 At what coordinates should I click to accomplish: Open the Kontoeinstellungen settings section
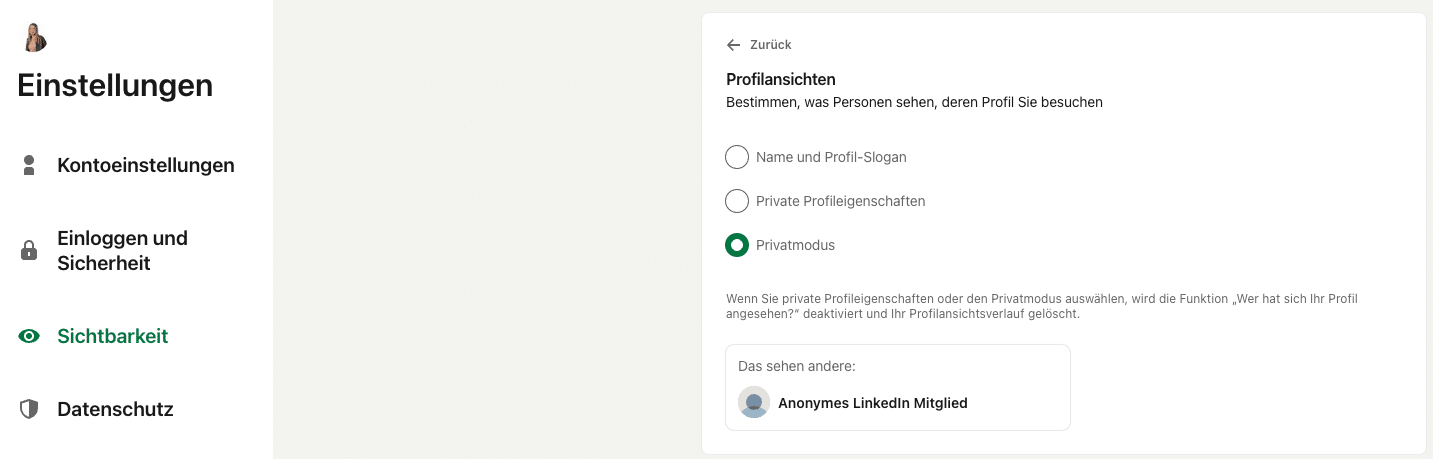click(x=146, y=165)
